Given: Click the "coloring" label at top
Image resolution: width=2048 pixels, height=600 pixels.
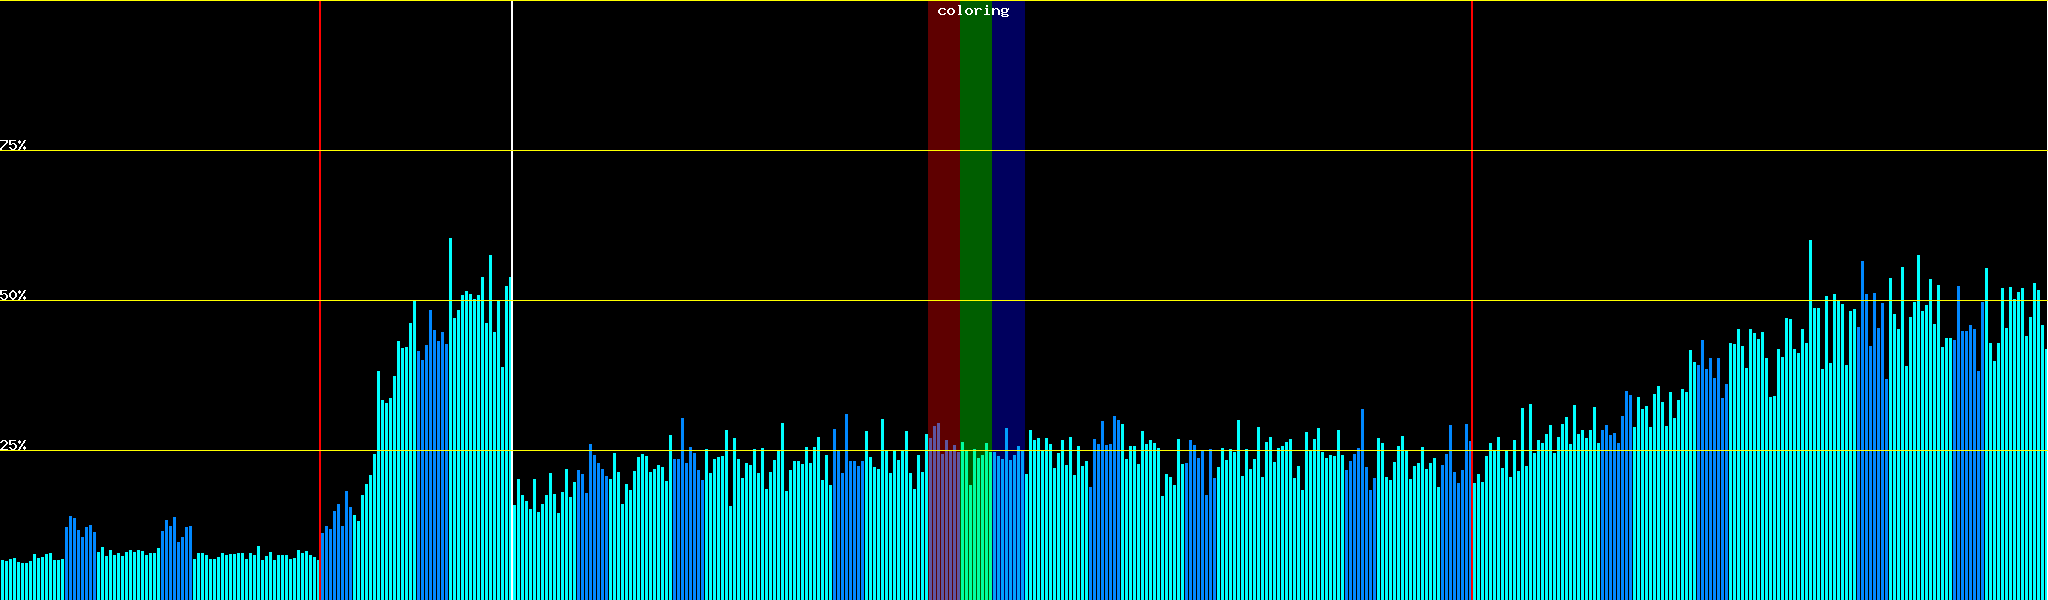Looking at the screenshot, I should (x=973, y=11).
